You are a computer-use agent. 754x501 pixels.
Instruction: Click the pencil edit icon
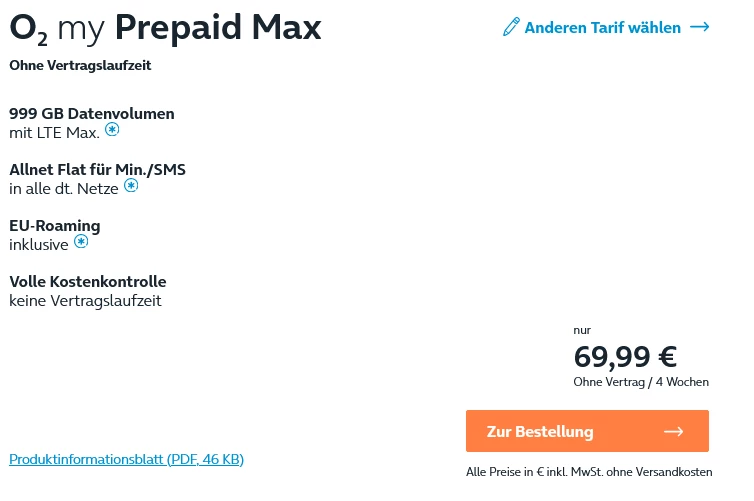tap(511, 28)
